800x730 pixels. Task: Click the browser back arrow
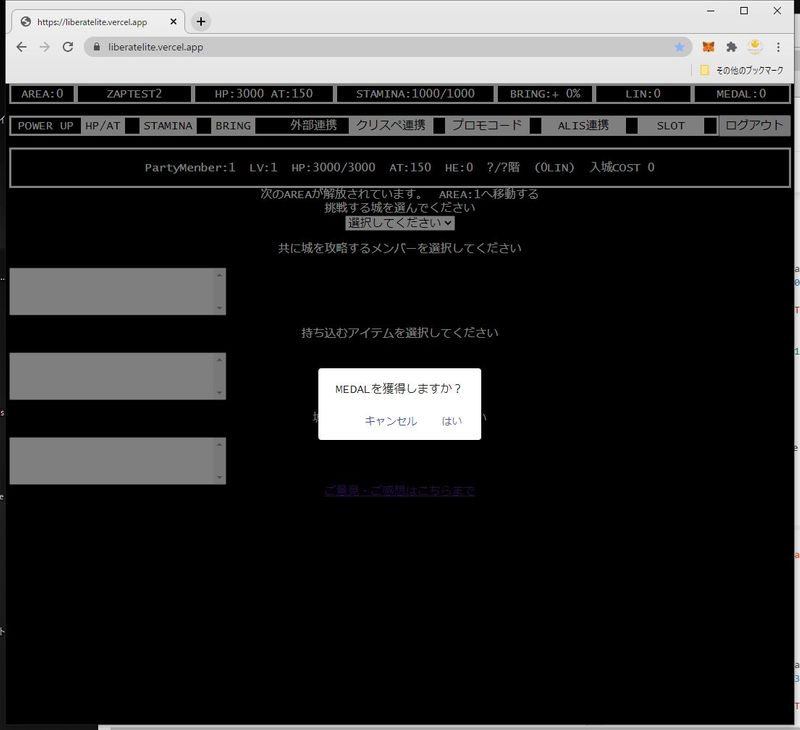point(22,47)
